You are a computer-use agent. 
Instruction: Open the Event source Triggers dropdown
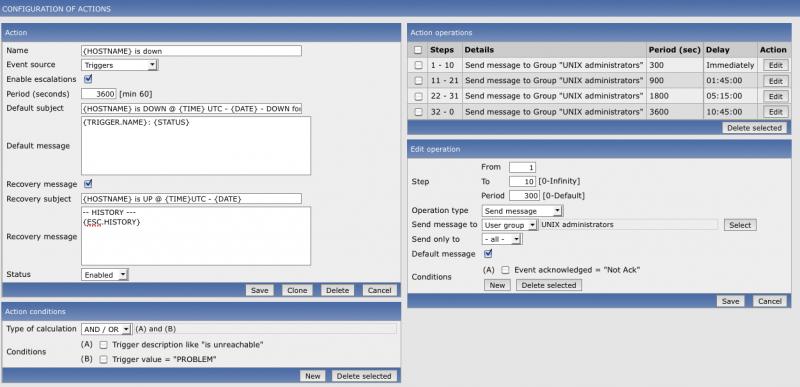tap(119, 65)
